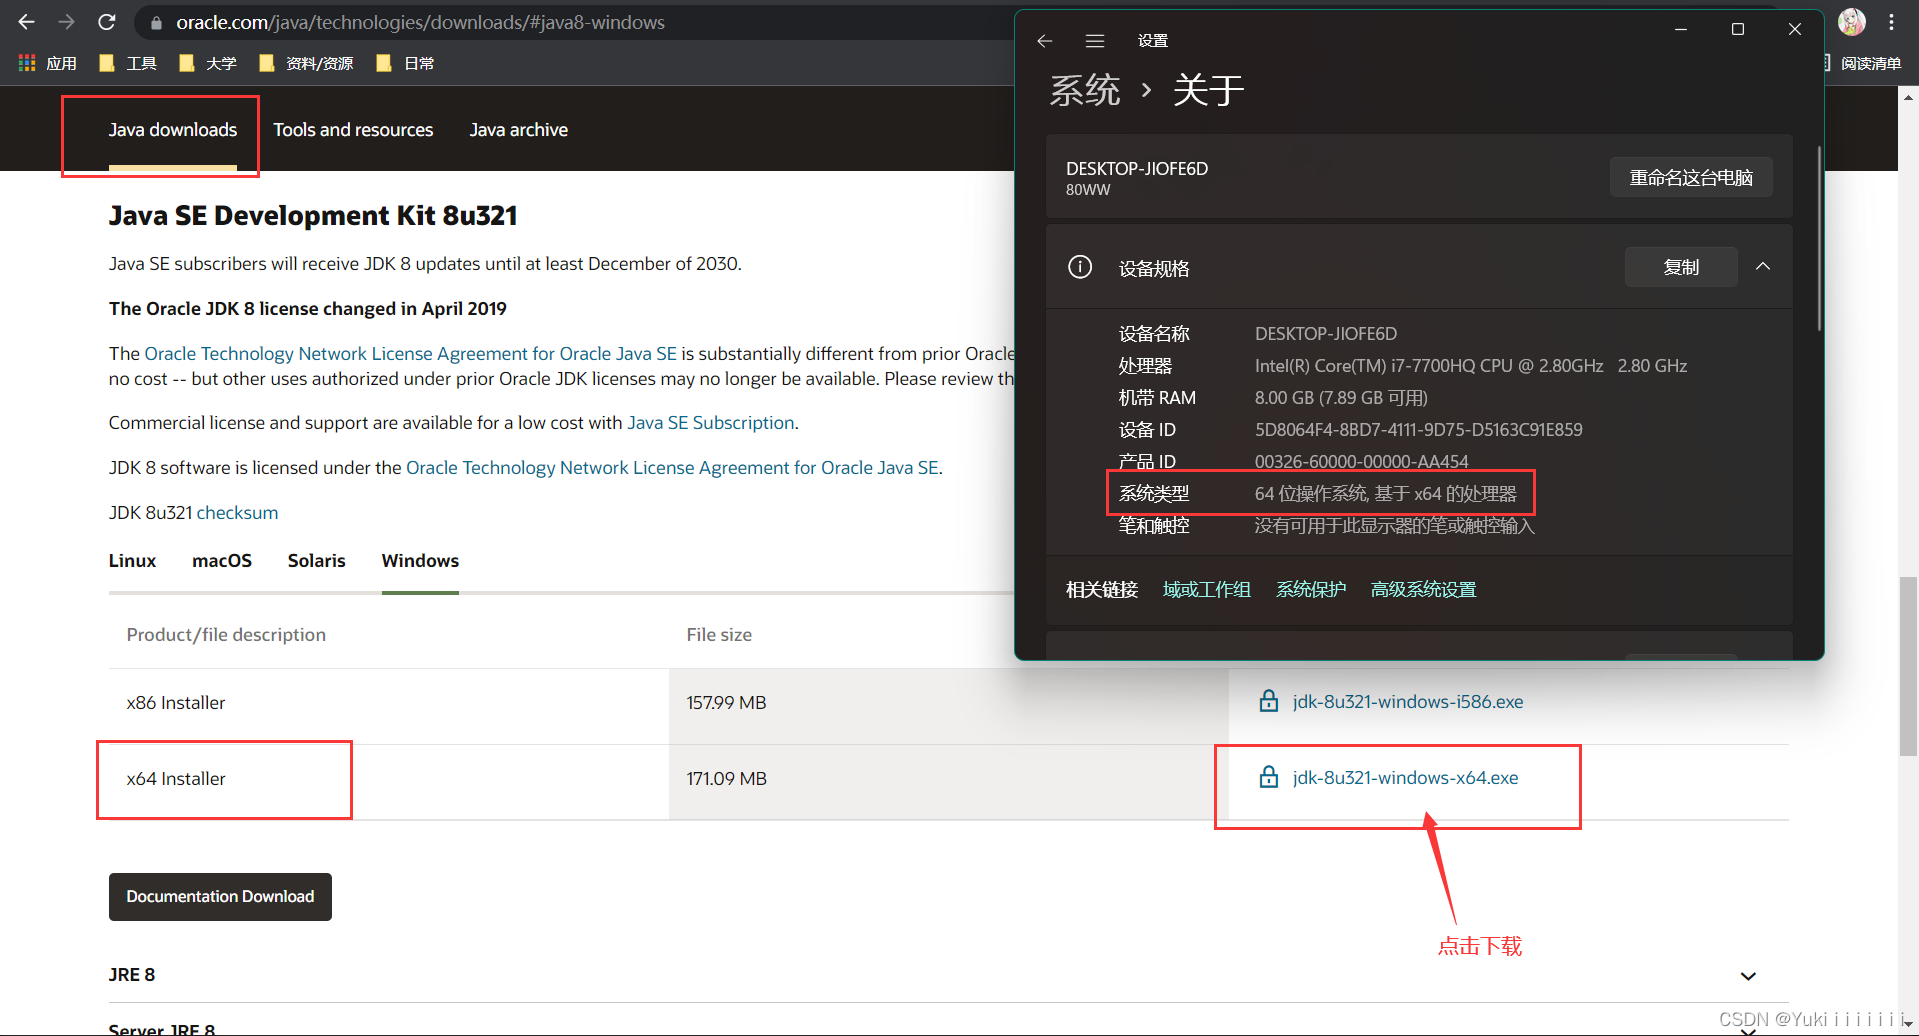Click the File size column header
Viewport: 1919px width, 1036px height.
coord(719,635)
